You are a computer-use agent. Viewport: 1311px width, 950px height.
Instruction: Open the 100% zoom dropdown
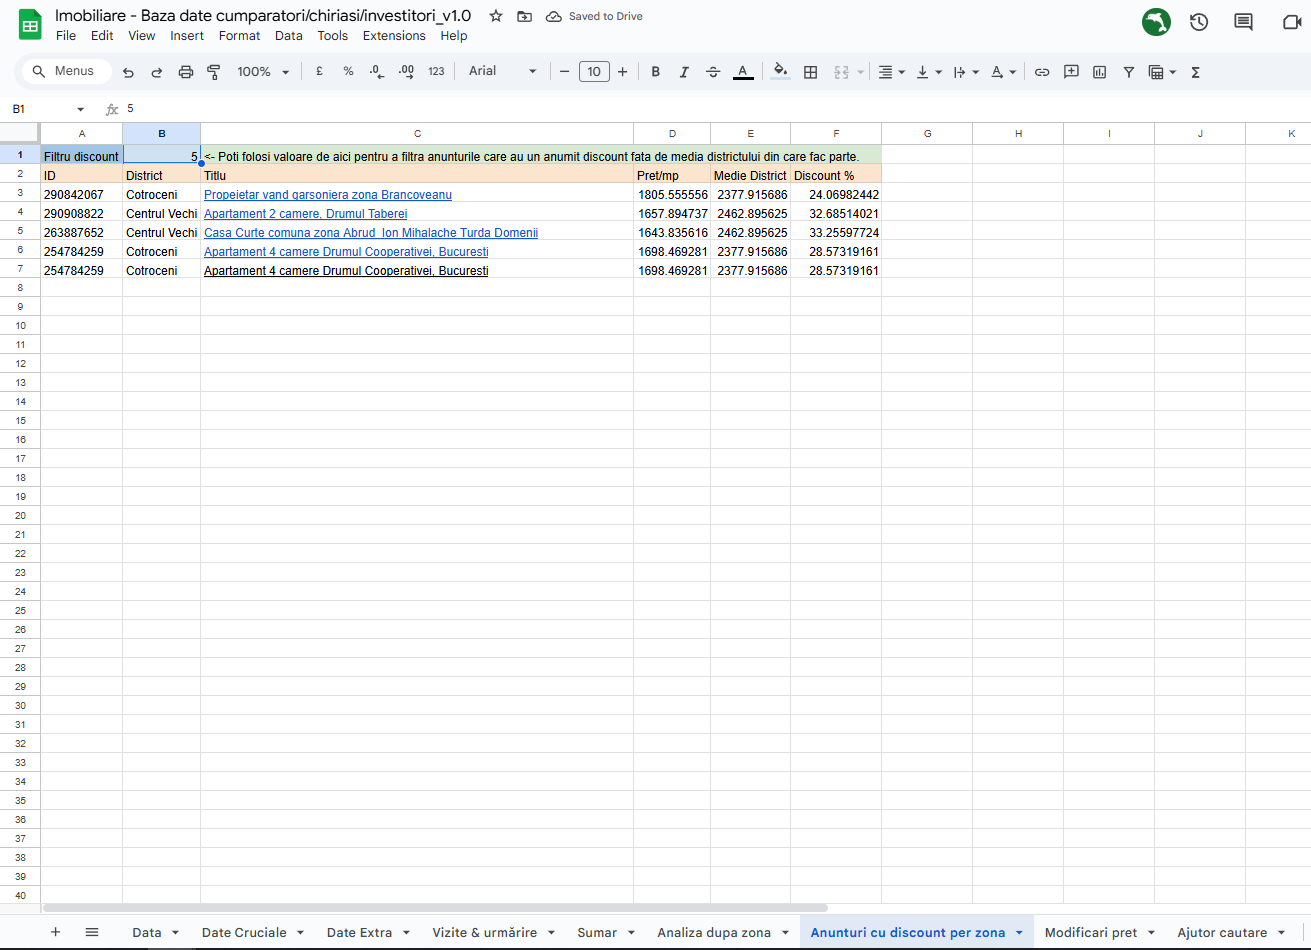click(x=263, y=72)
